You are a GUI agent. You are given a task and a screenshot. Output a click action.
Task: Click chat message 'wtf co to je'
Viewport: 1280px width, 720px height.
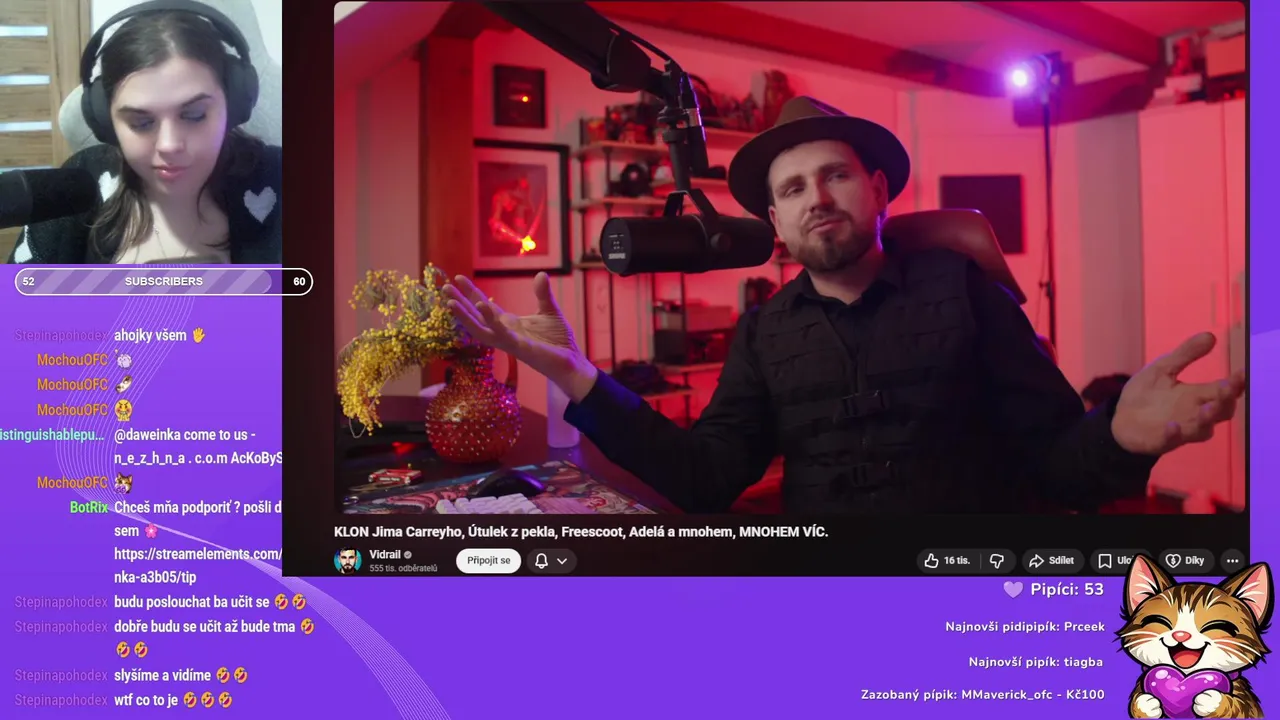coord(173,700)
